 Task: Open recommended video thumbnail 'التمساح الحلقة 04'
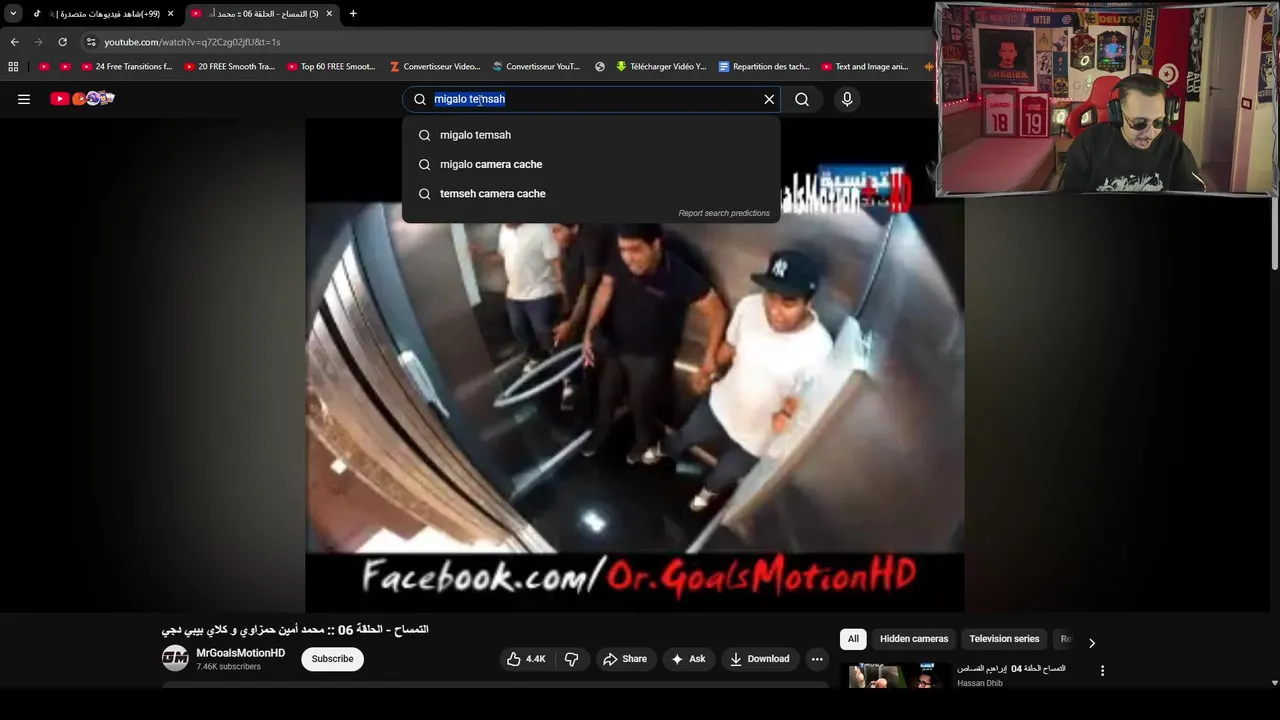(x=895, y=675)
